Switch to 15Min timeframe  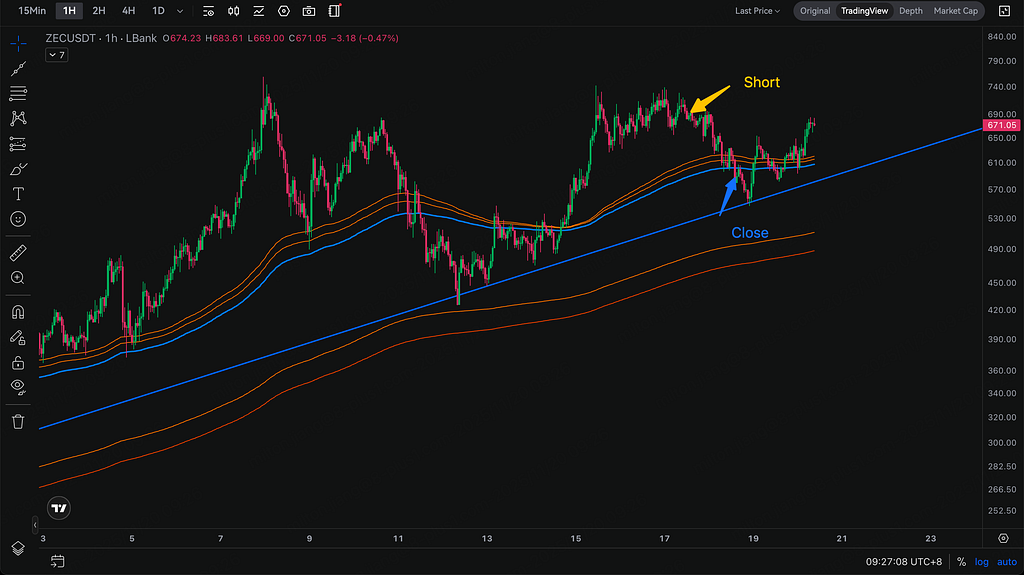[x=32, y=10]
